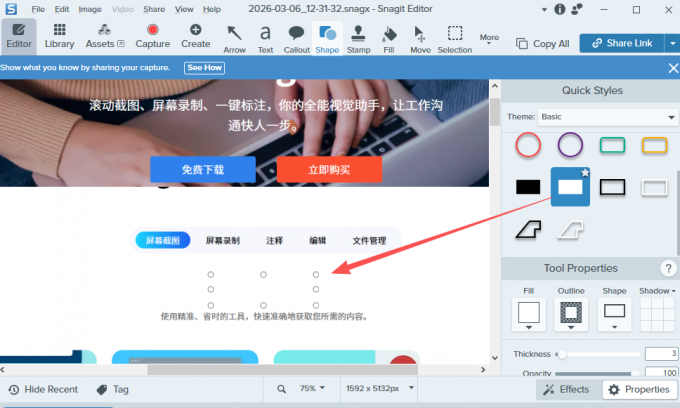Screen dimensions: 680x408
Task: Toggle Hide Recent tray
Action: 43,389
